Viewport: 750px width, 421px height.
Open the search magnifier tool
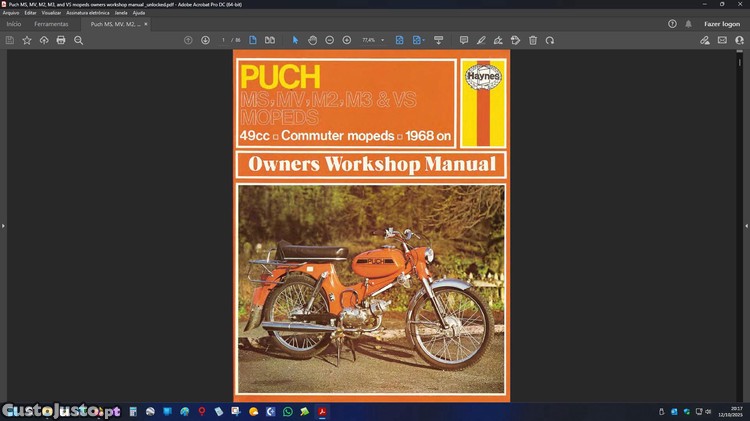pyautogui.click(x=78, y=40)
